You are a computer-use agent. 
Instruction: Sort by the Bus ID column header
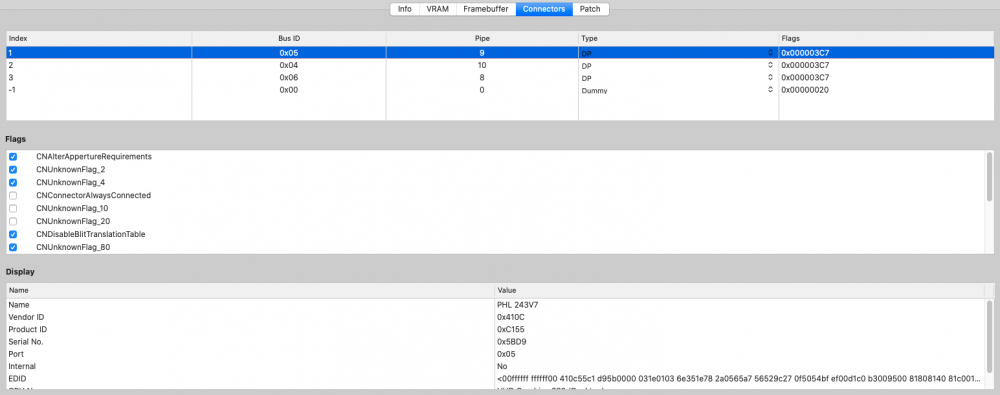289,39
